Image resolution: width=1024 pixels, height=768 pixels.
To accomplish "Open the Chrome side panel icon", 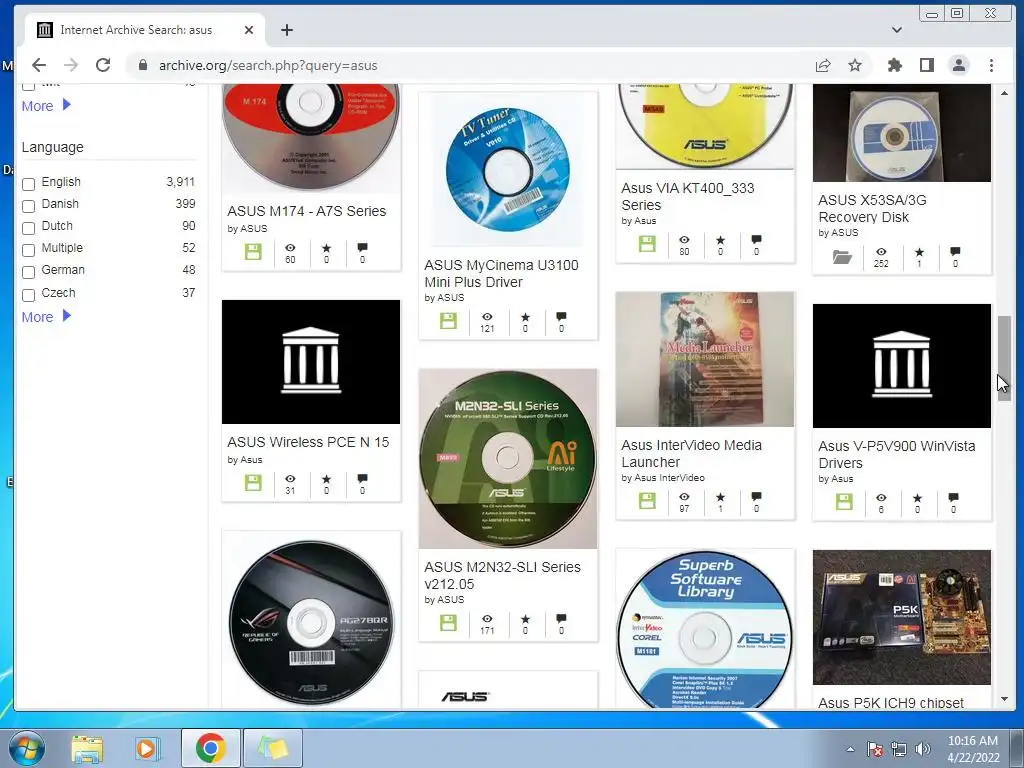I will click(x=927, y=65).
